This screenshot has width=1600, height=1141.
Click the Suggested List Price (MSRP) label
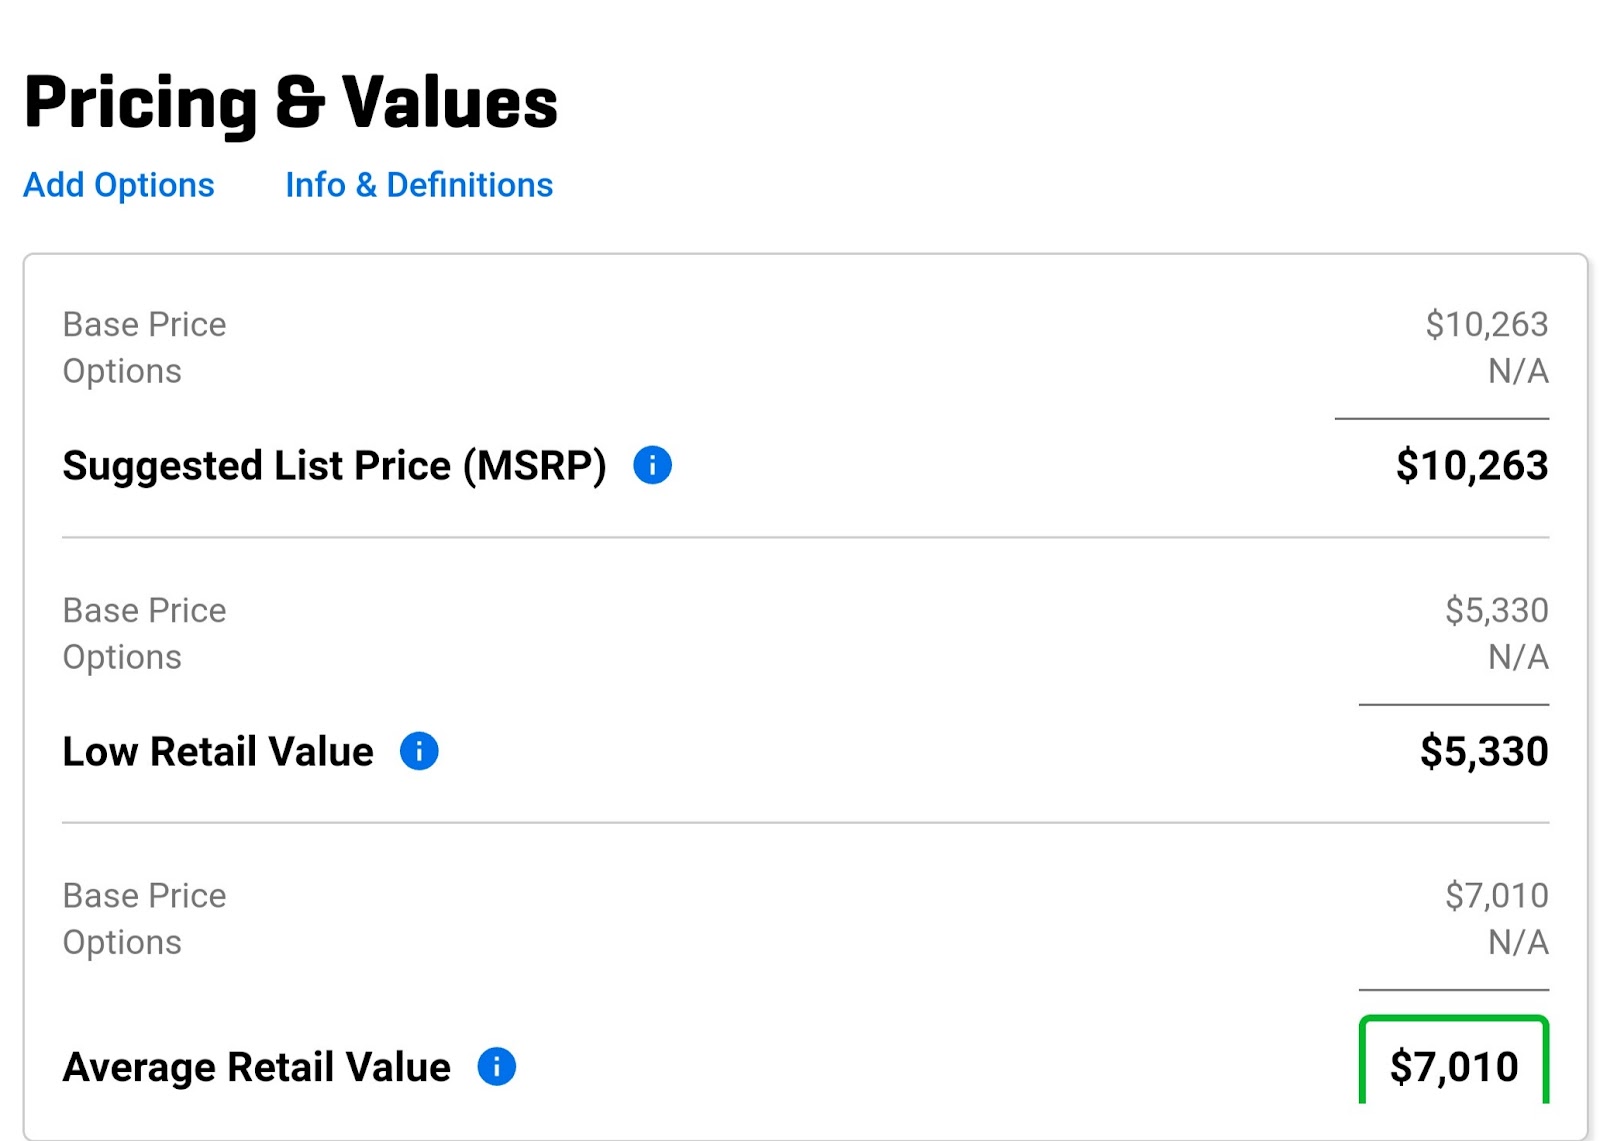tap(334, 466)
